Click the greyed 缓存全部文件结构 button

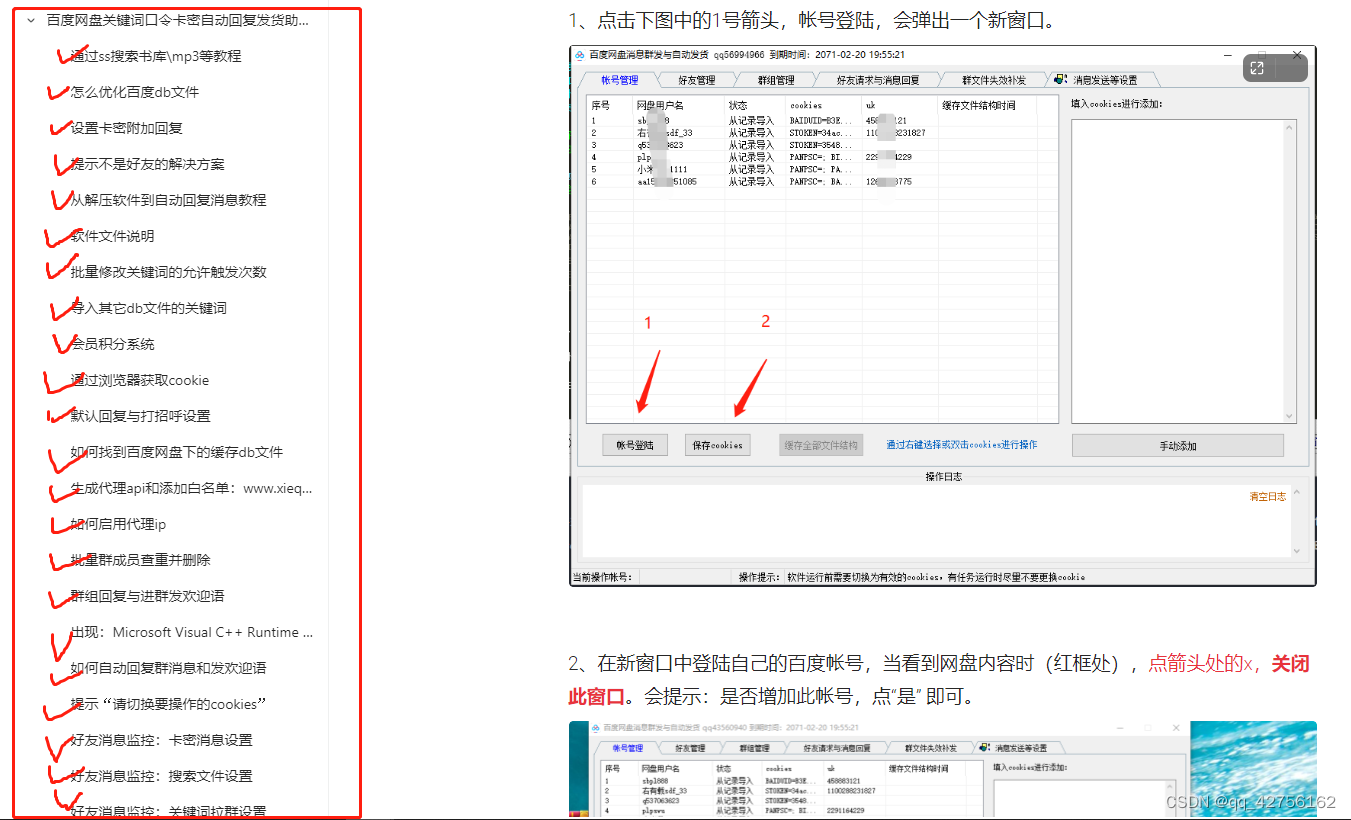(821, 445)
